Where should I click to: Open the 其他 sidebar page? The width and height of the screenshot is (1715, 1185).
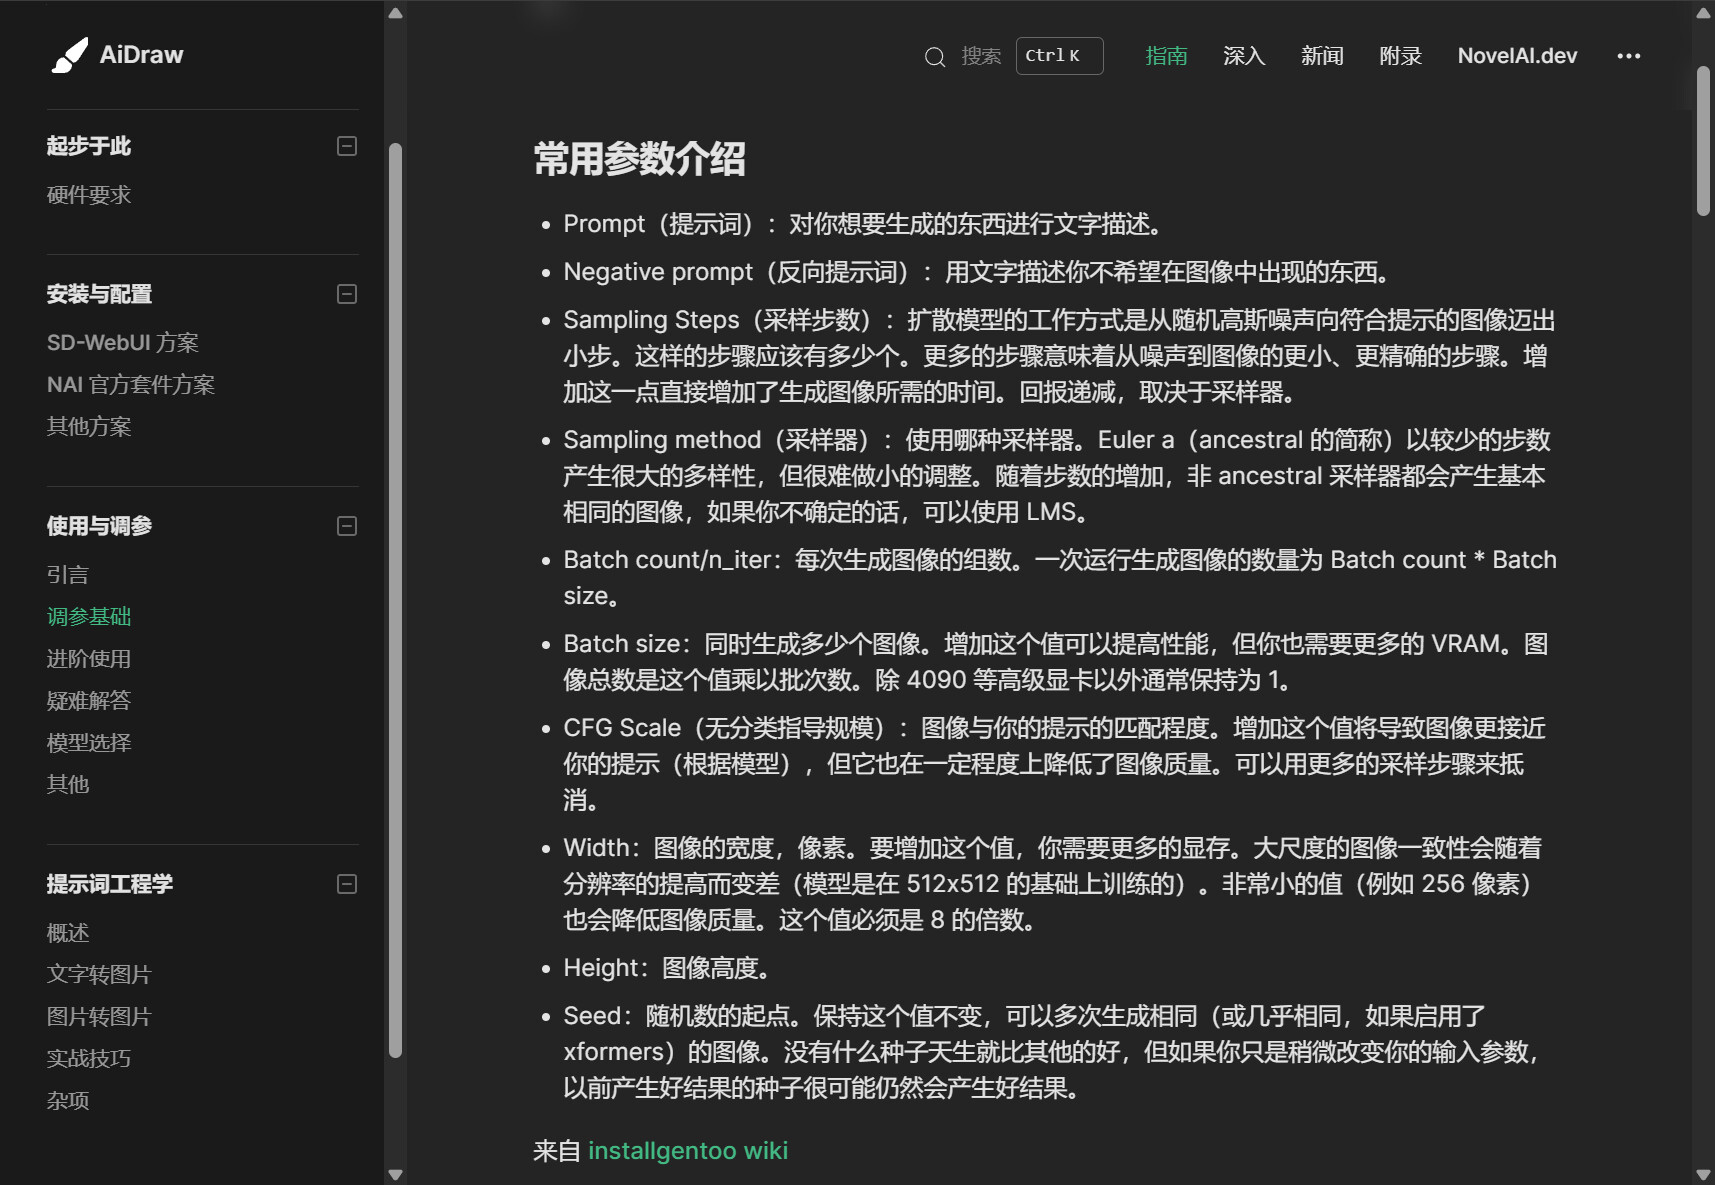click(68, 785)
